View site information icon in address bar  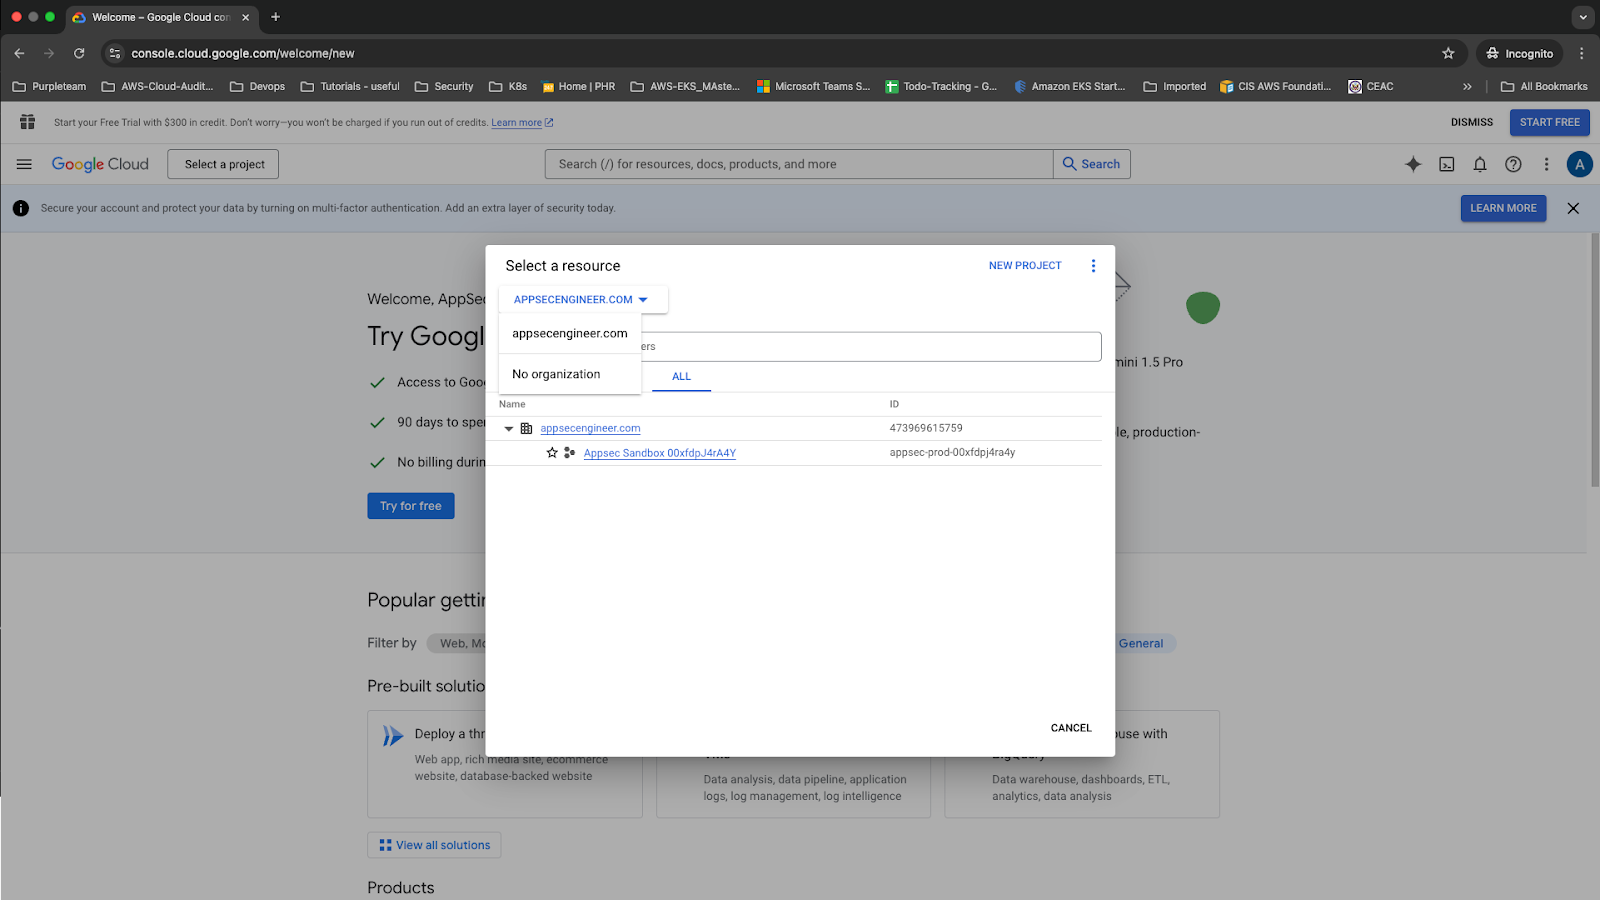click(x=115, y=53)
